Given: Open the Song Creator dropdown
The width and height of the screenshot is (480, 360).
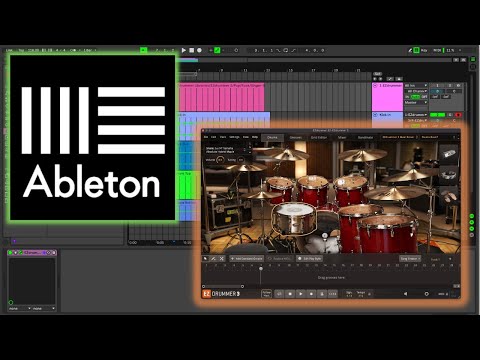Looking at the screenshot, I should (x=410, y=259).
